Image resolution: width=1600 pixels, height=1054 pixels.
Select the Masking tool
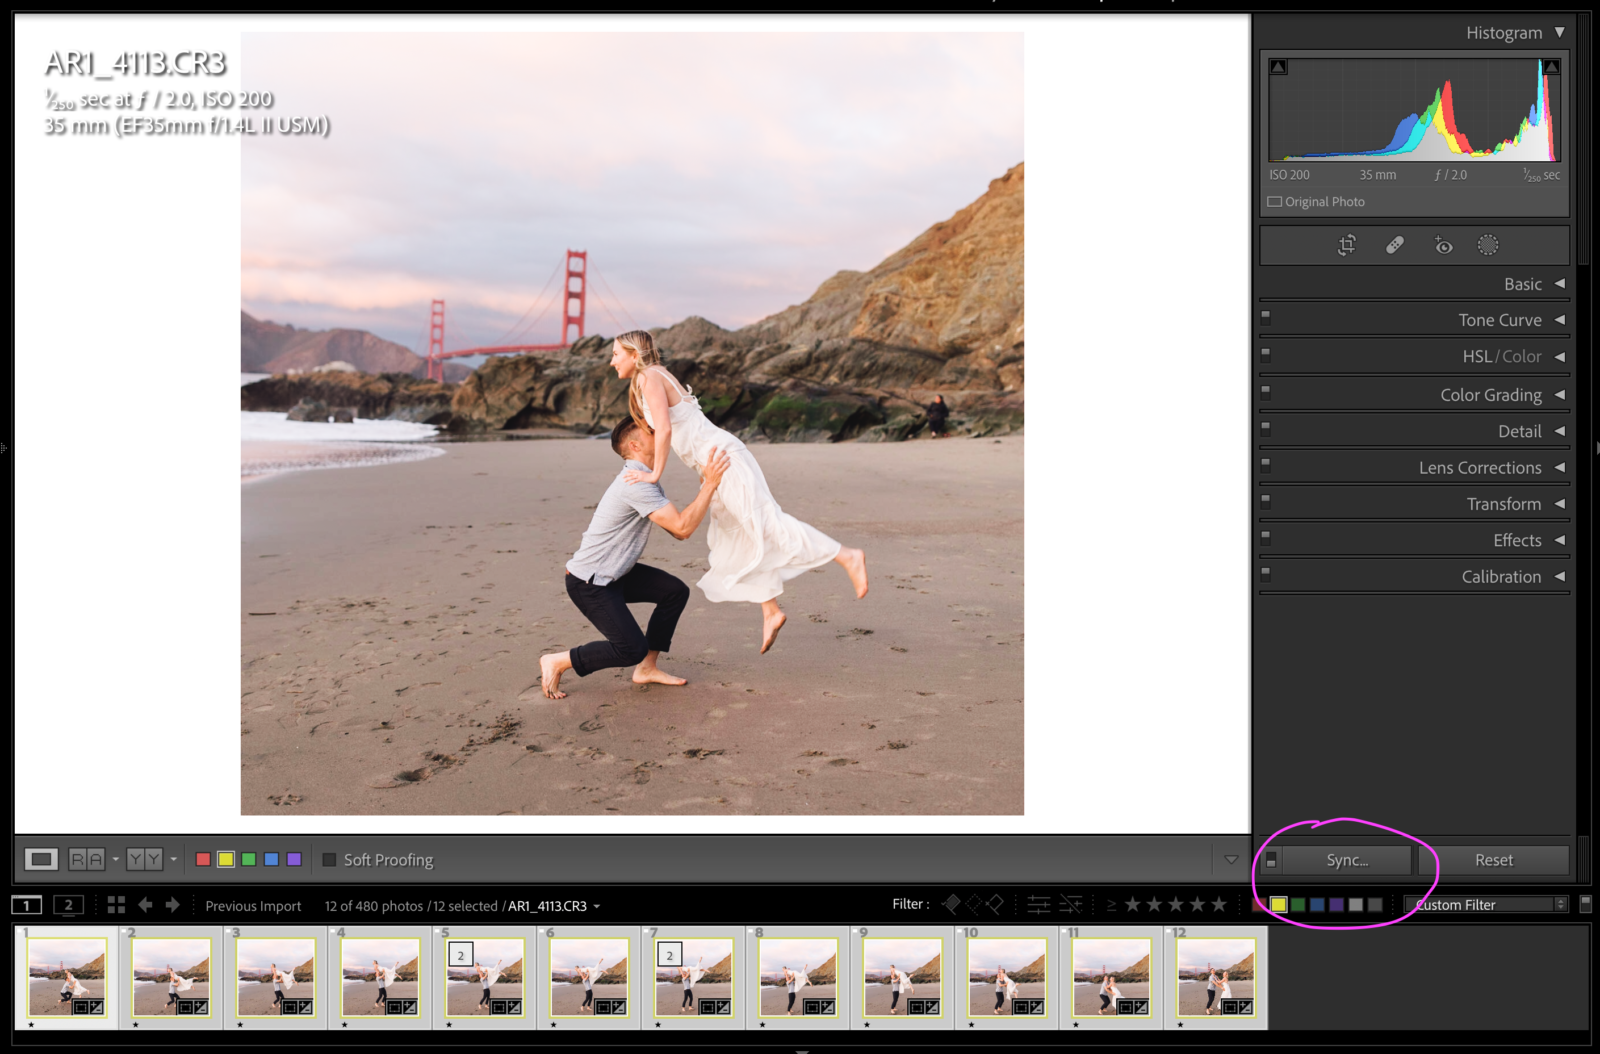pyautogui.click(x=1488, y=244)
